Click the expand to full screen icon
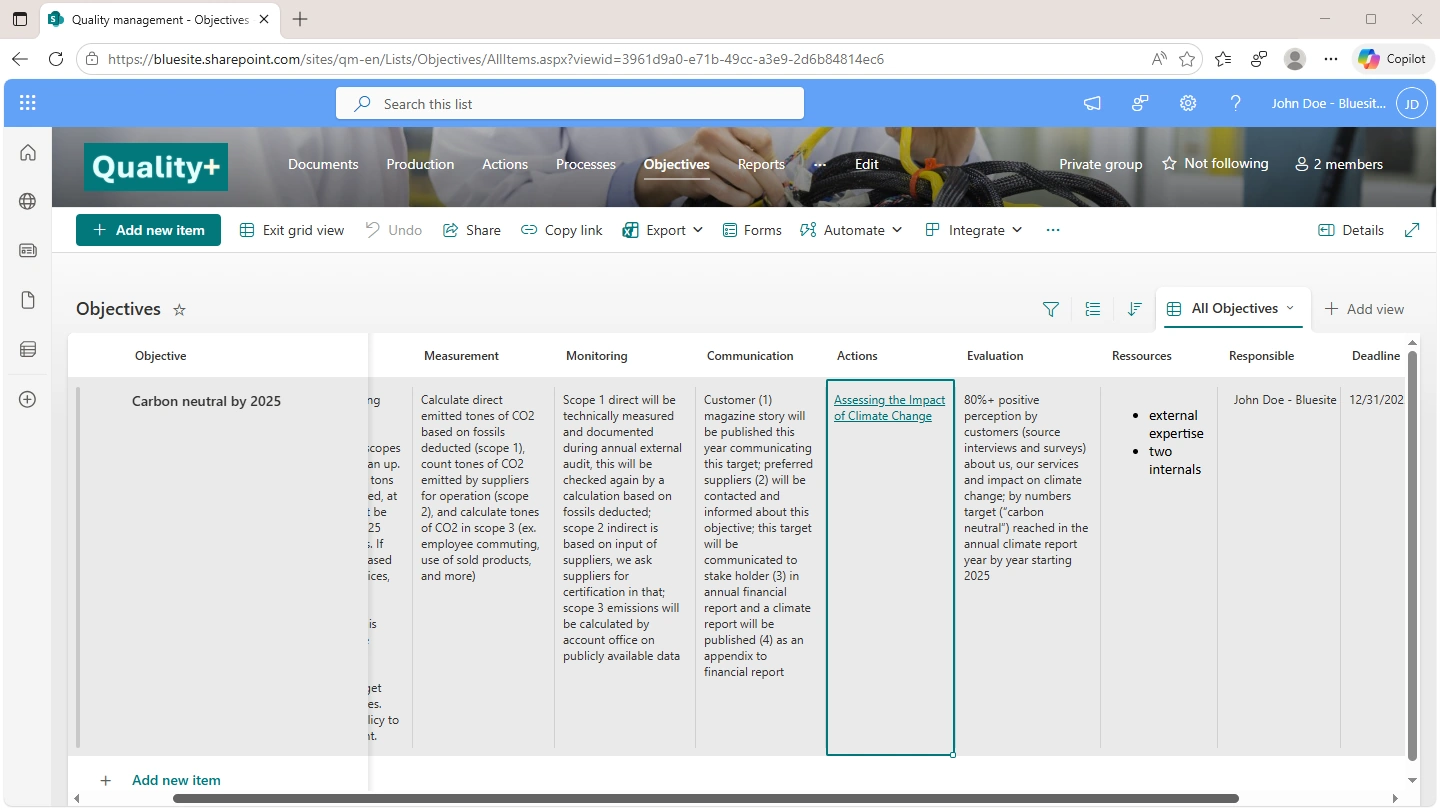1440x810 pixels. (1412, 230)
